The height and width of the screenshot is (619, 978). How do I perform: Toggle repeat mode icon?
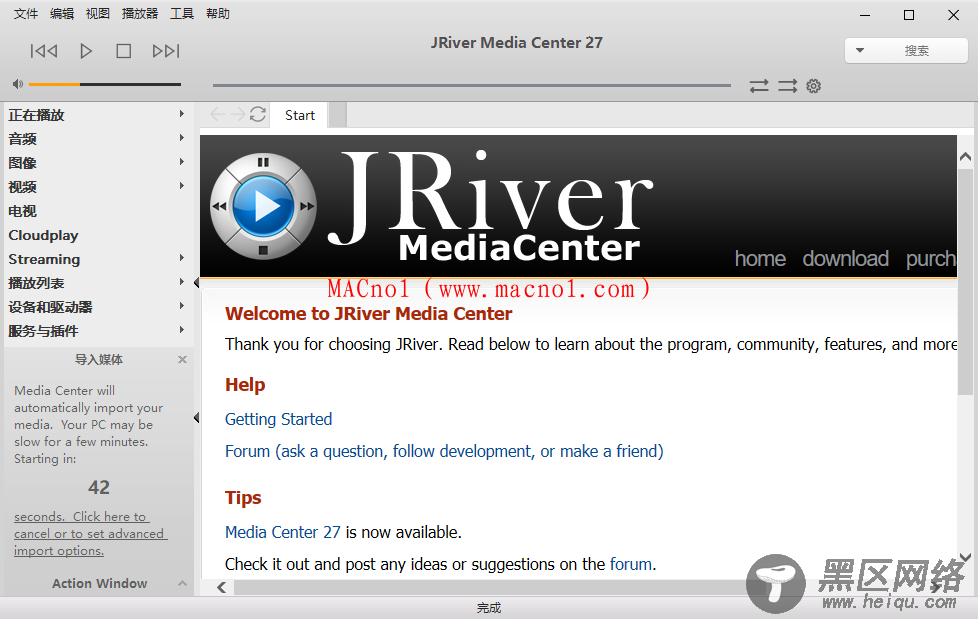(x=759, y=85)
